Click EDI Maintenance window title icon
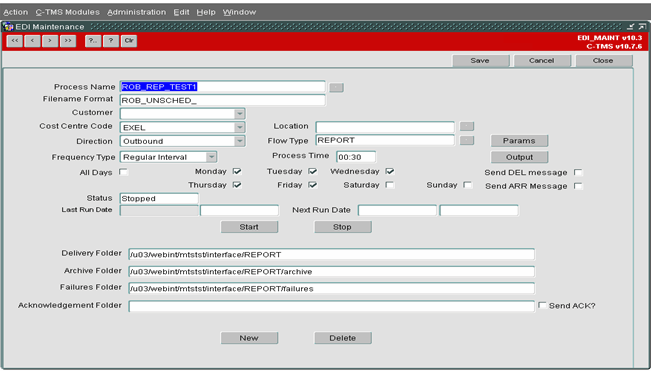This screenshot has height=371, width=651. 8,27
